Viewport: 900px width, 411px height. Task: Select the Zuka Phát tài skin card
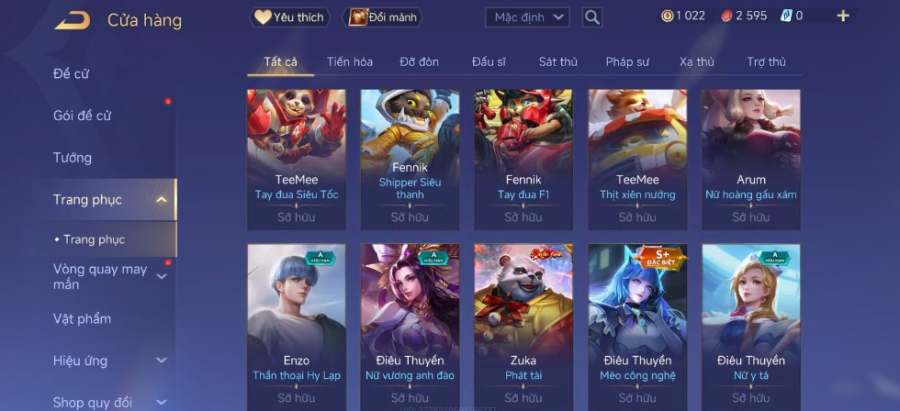click(523, 327)
